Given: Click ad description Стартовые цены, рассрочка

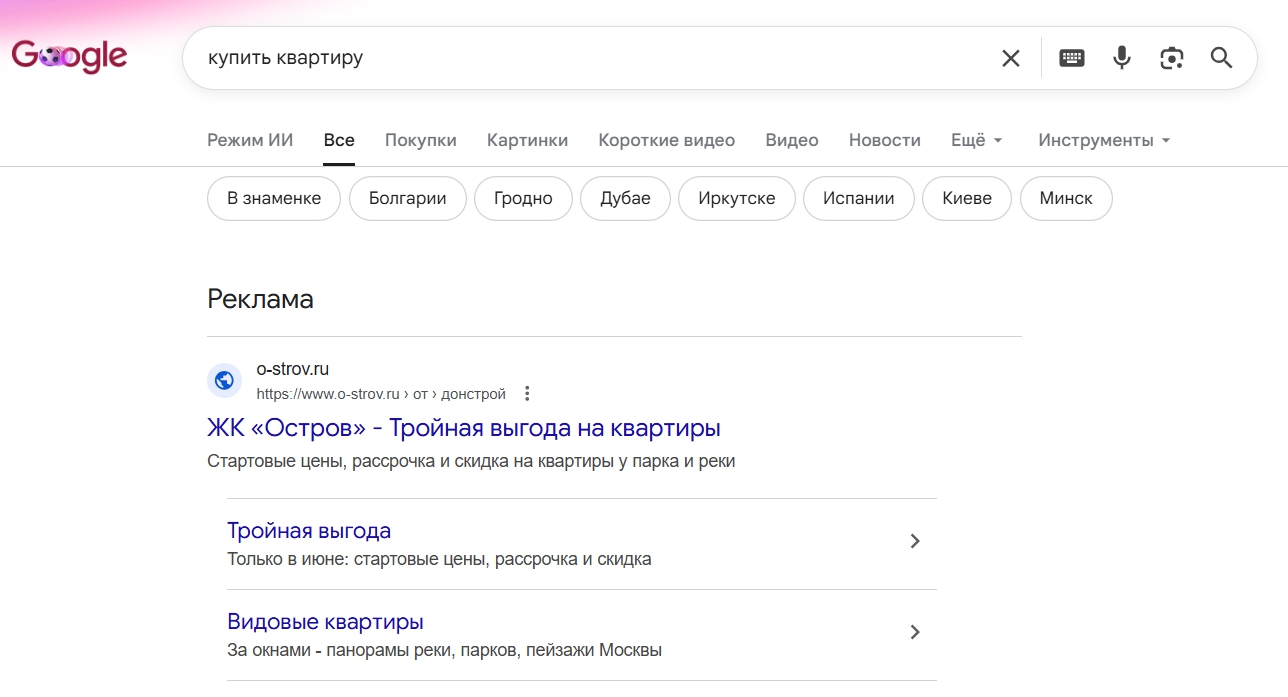Looking at the screenshot, I should [471, 461].
